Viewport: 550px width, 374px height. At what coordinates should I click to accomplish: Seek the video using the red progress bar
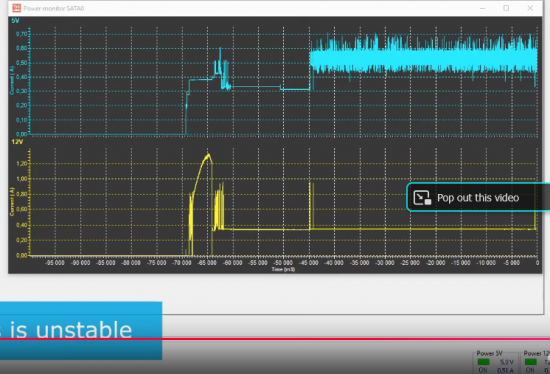point(275,339)
